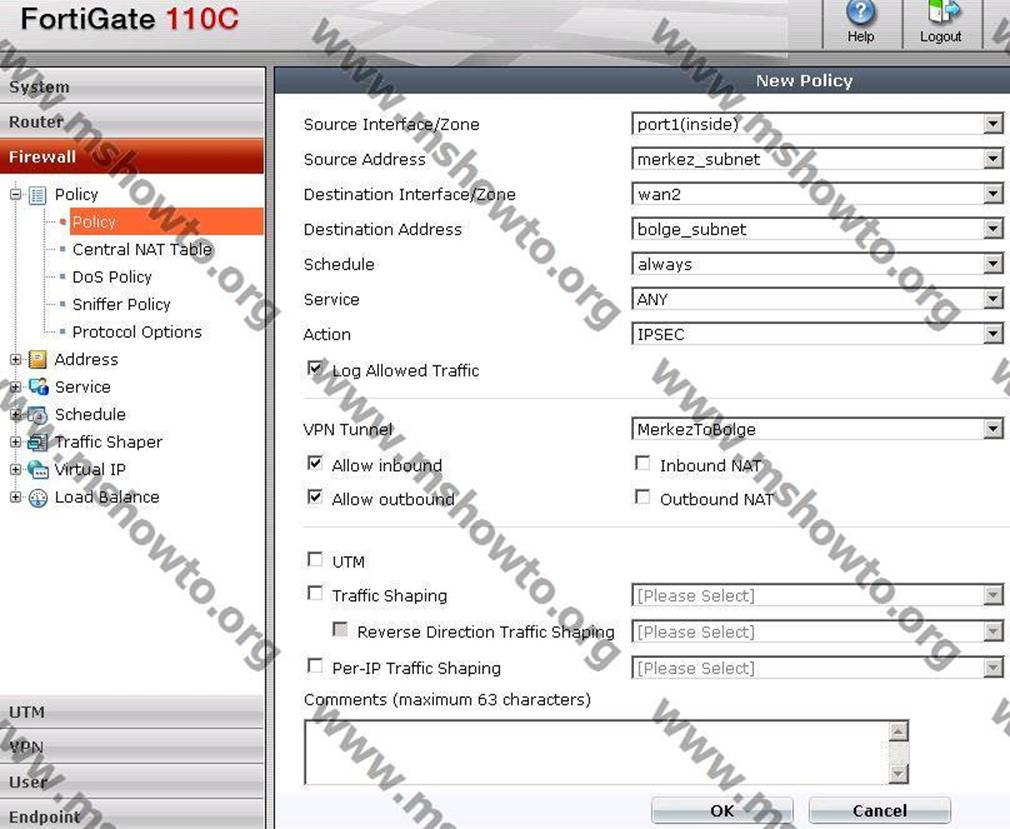Click OK to save the policy
Image resolution: width=1010 pixels, height=829 pixels.
(x=722, y=810)
